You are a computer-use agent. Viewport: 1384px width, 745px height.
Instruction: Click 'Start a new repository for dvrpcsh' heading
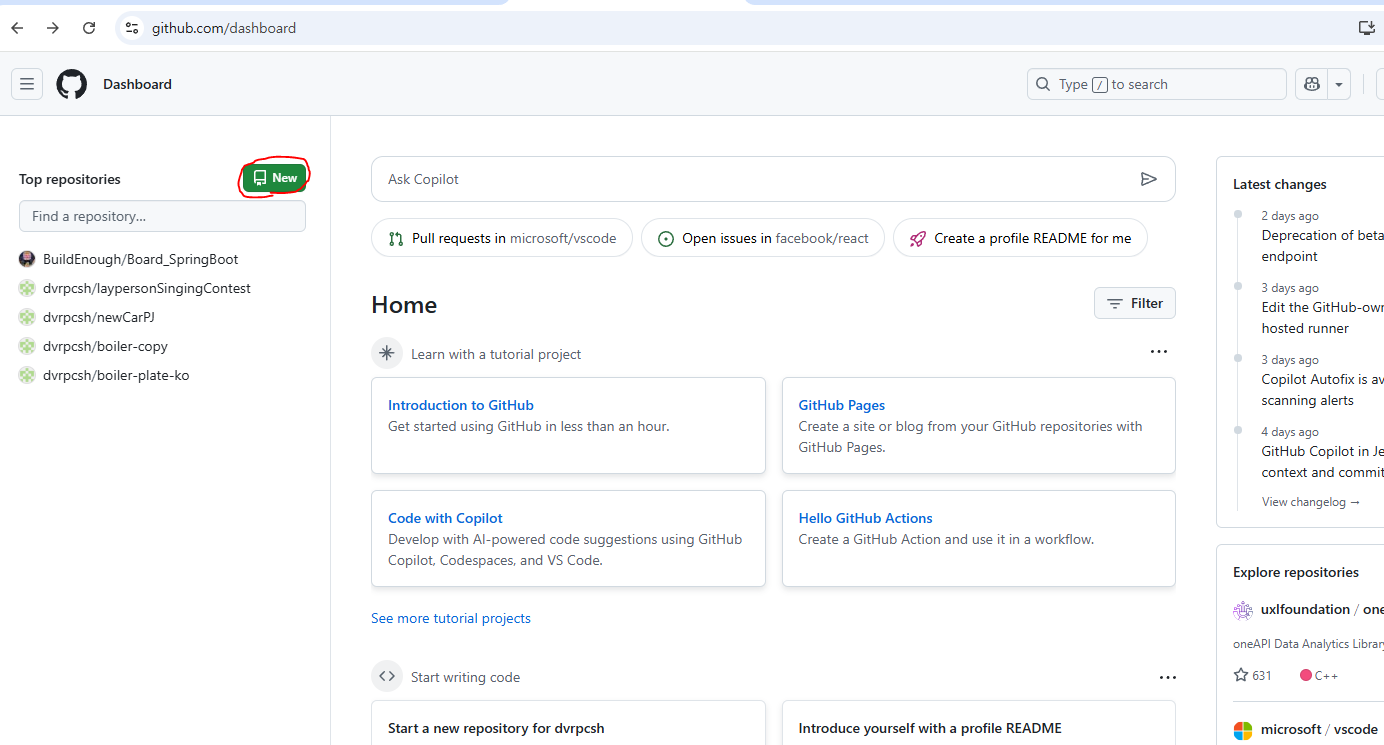496,728
